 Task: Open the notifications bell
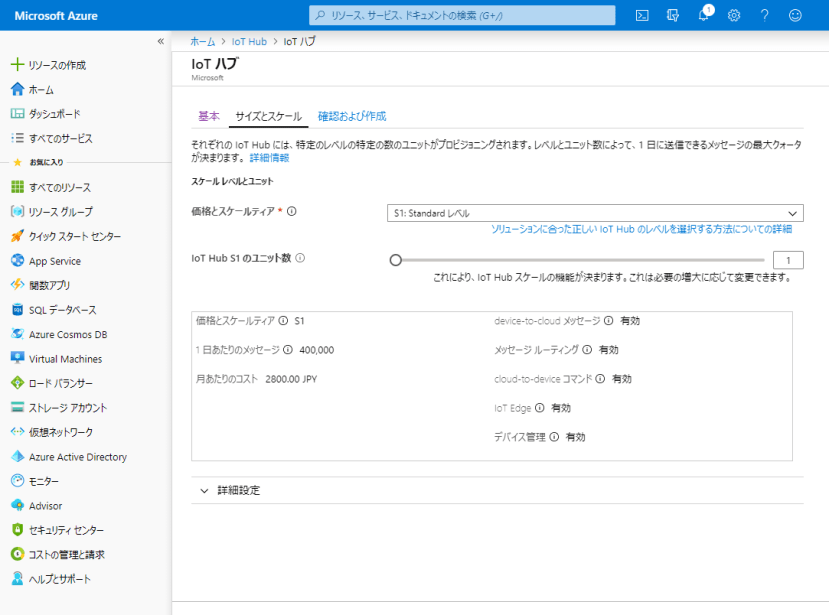[x=704, y=14]
